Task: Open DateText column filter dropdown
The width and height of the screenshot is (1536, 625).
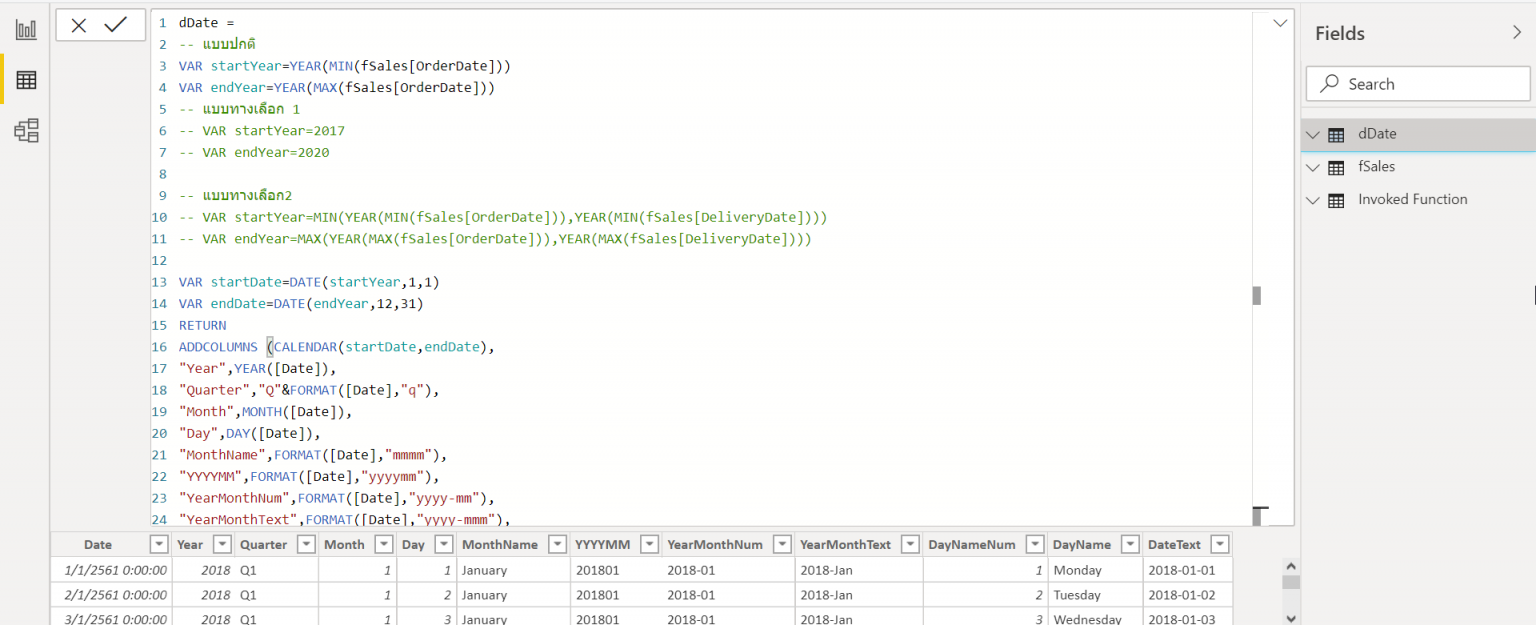Action: 1219,545
